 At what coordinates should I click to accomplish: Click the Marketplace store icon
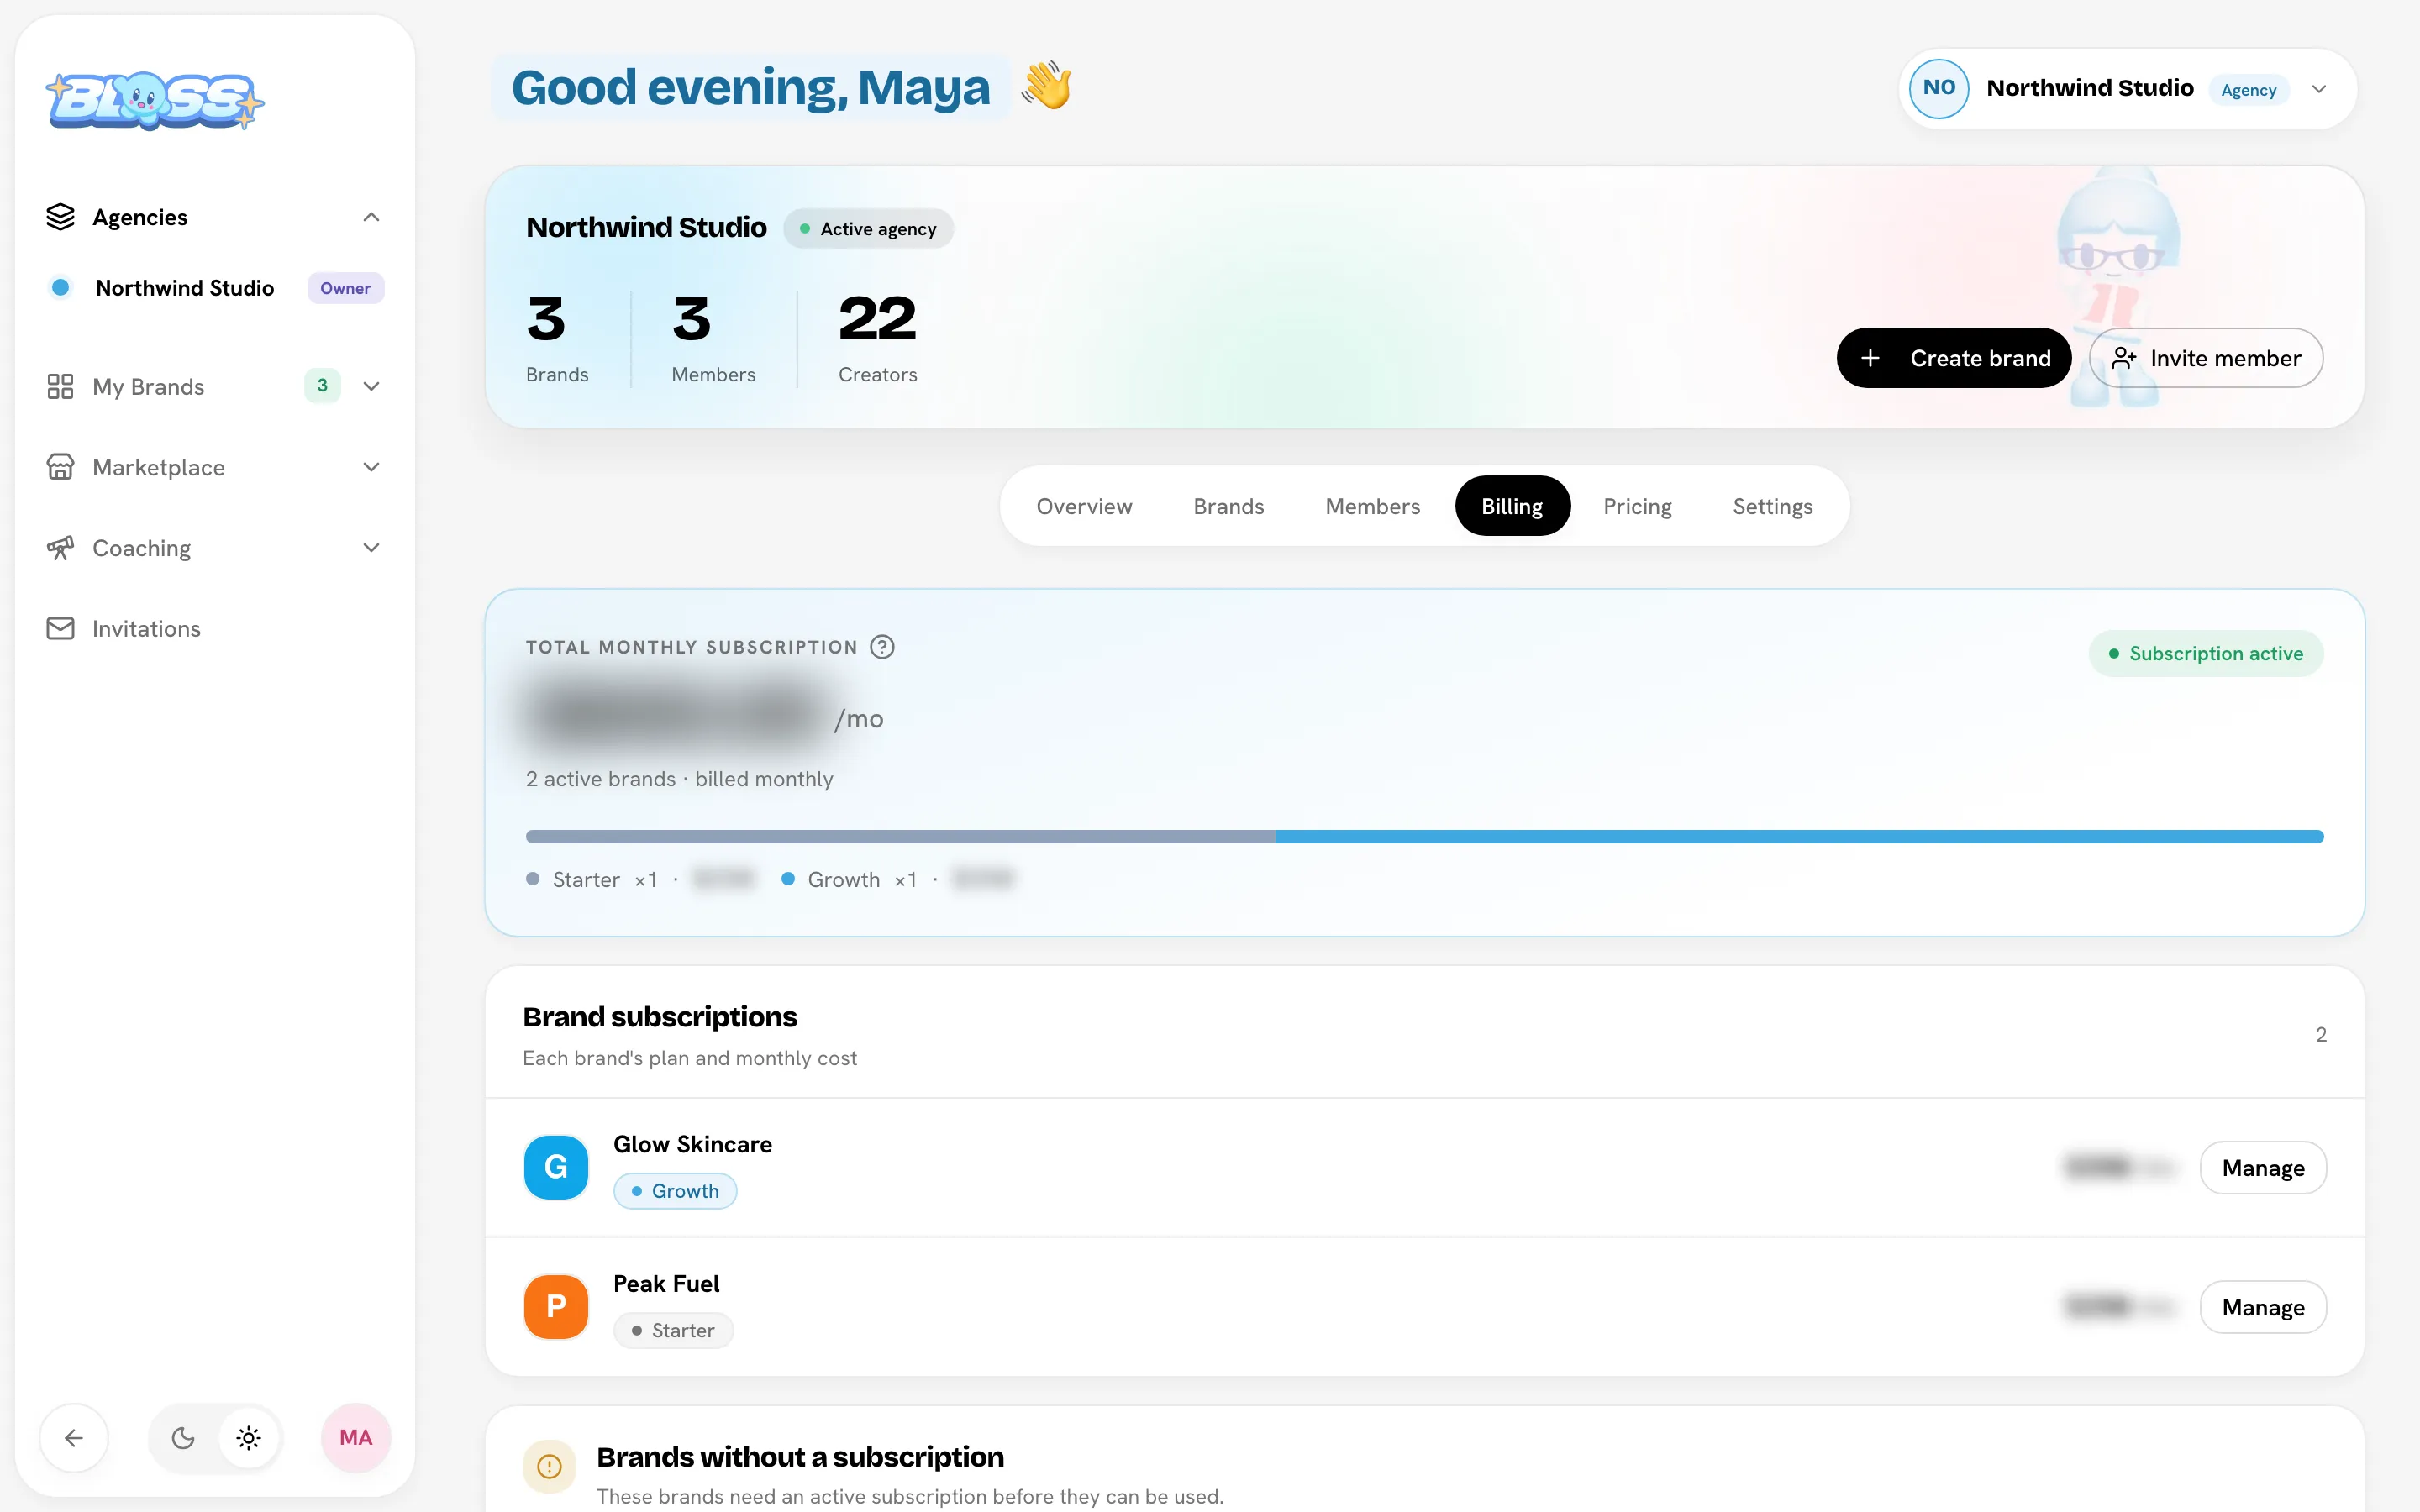click(60, 467)
